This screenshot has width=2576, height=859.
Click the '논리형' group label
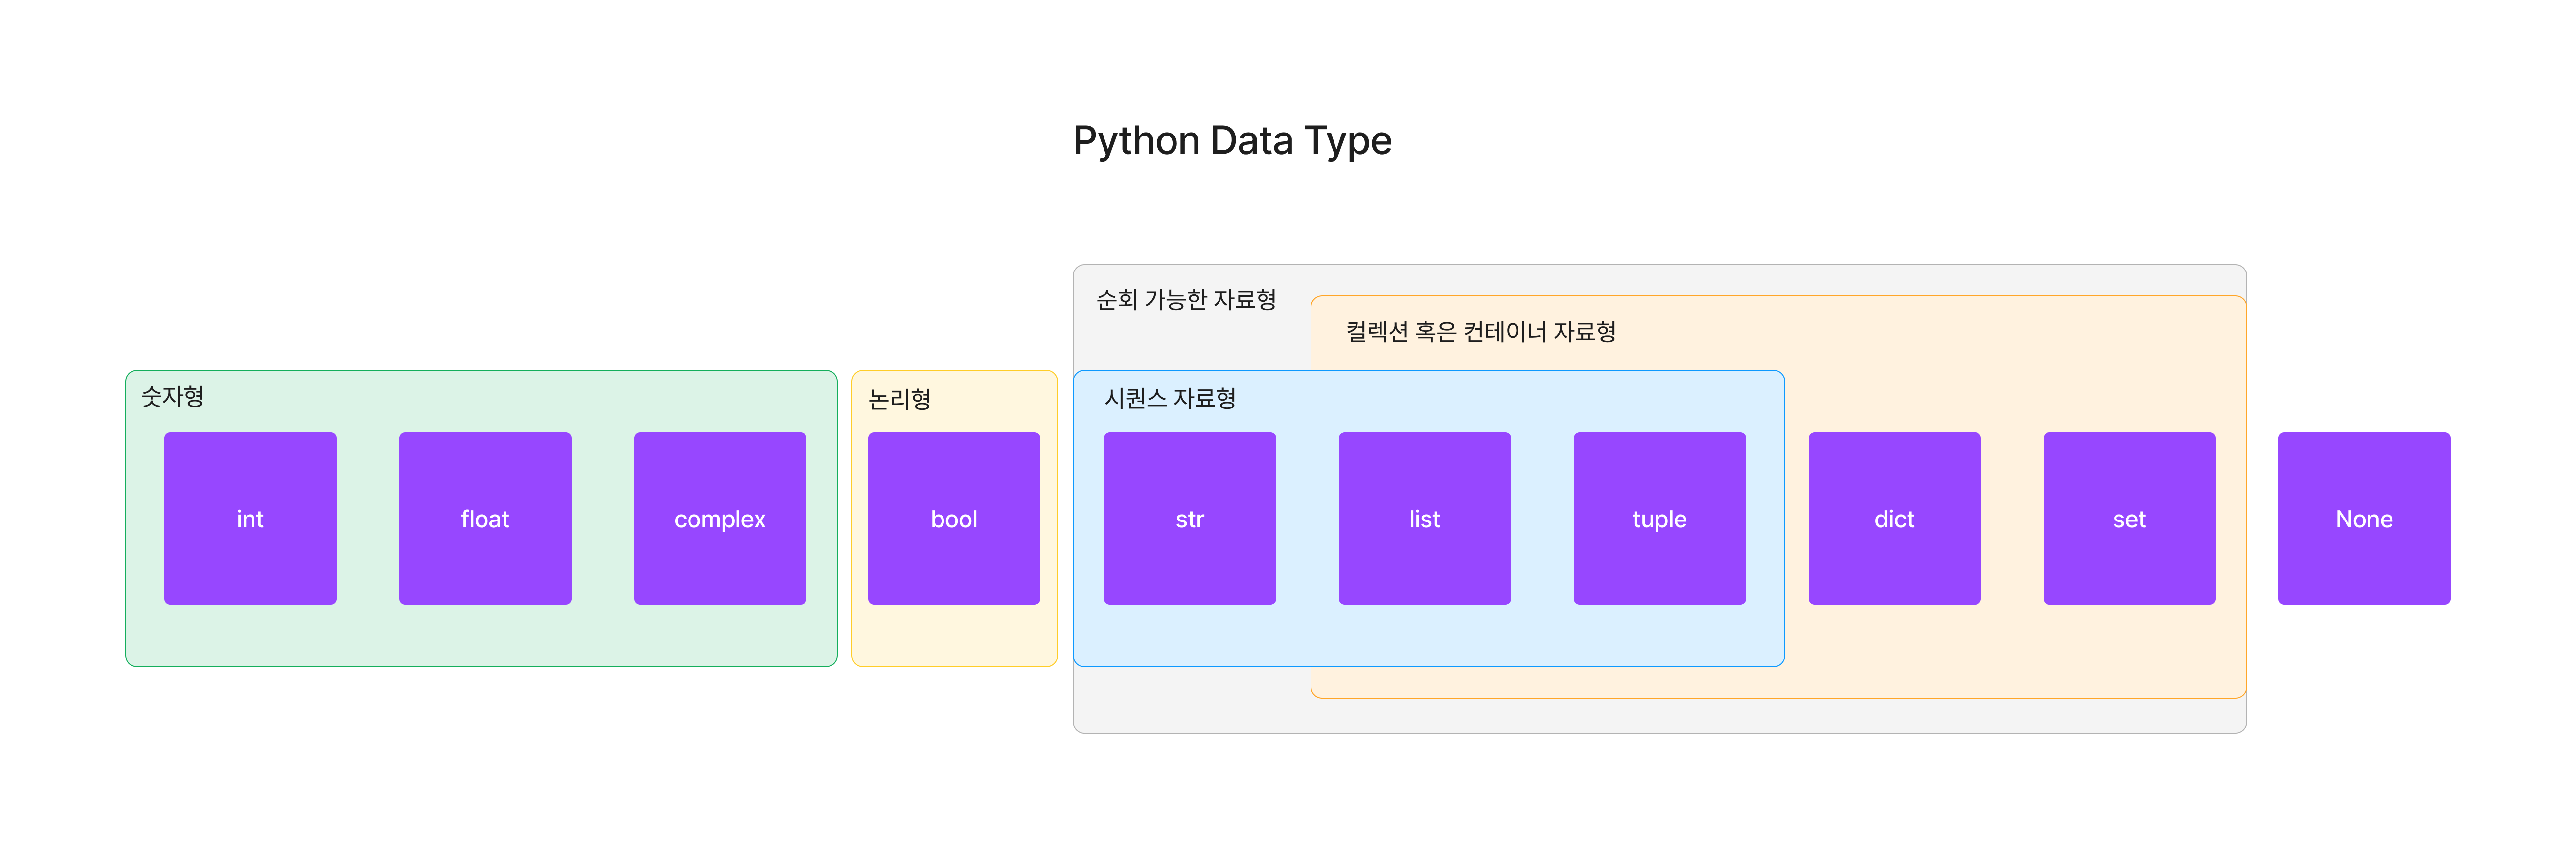click(x=900, y=399)
